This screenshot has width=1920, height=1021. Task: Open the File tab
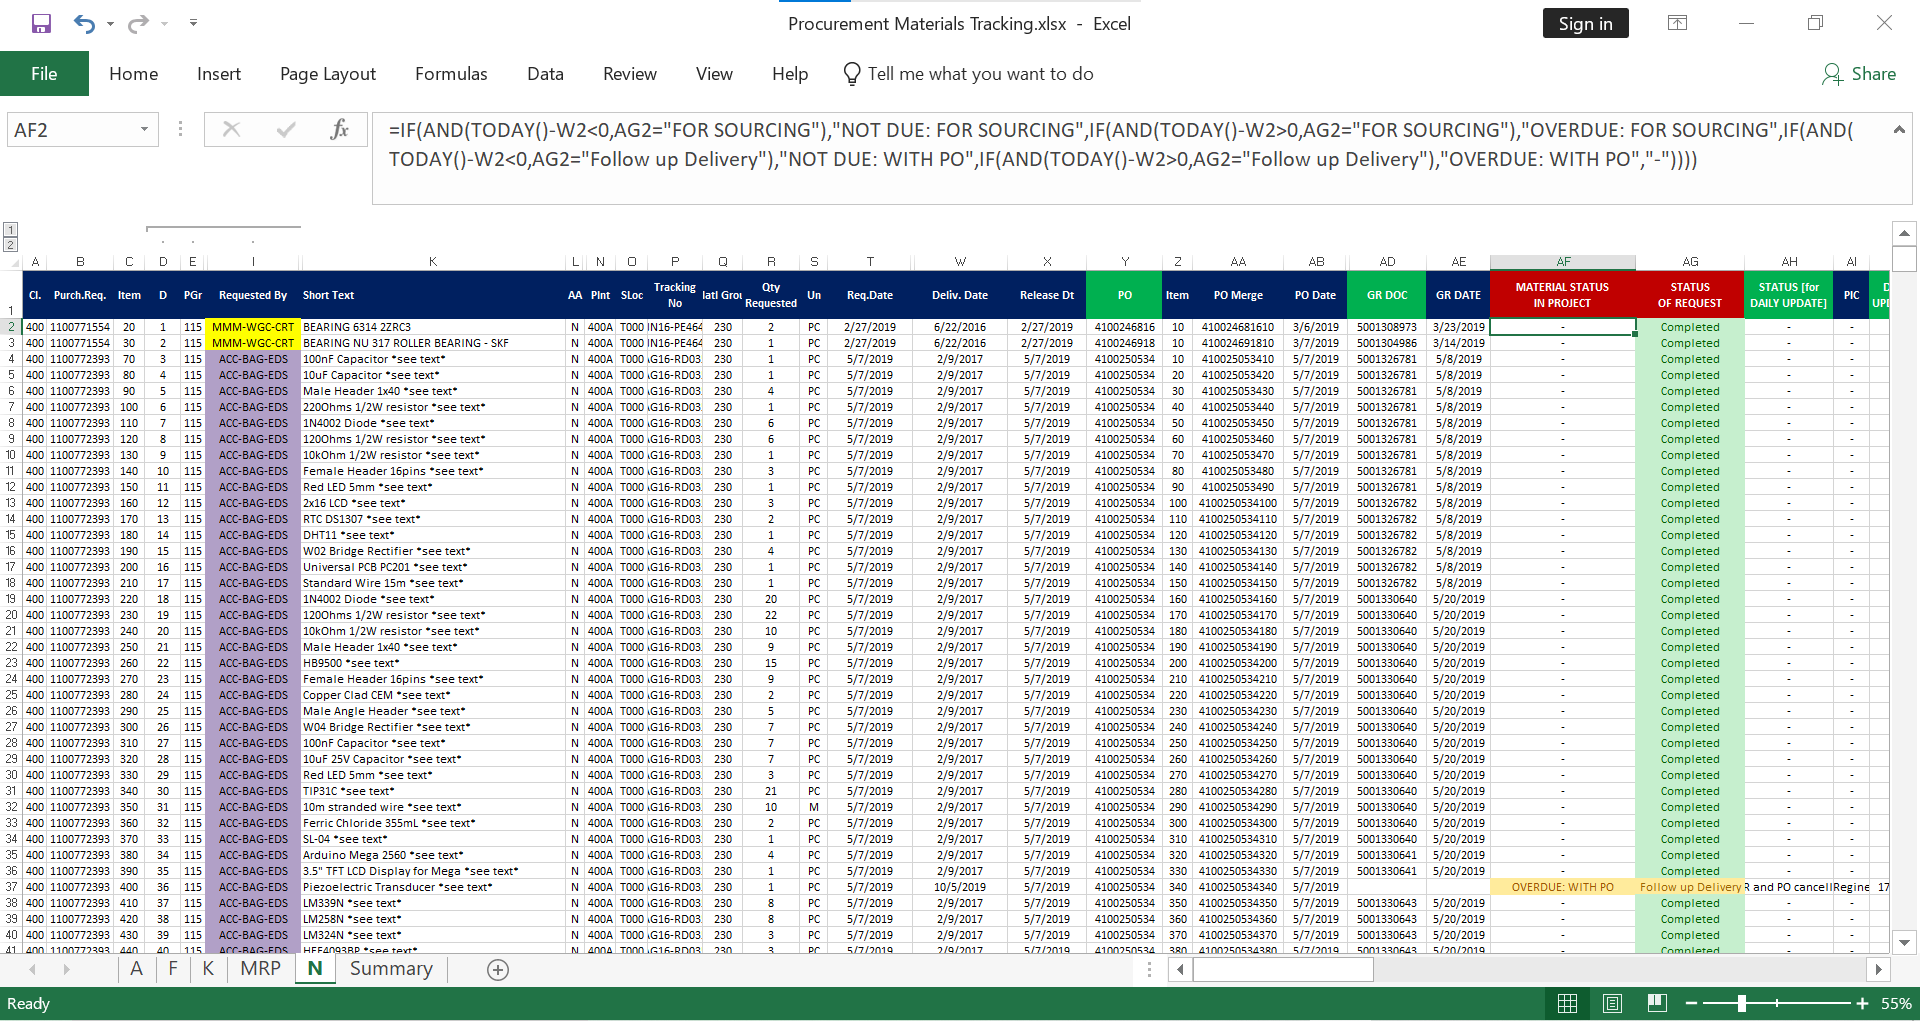click(x=44, y=74)
